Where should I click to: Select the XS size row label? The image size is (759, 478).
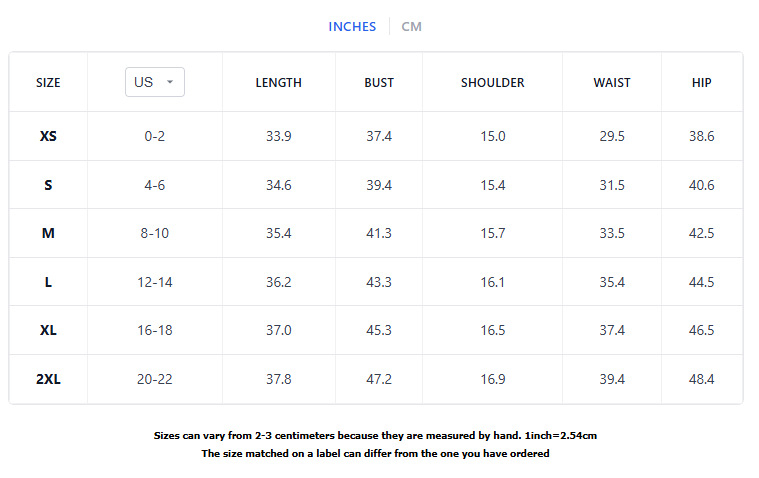coord(48,136)
